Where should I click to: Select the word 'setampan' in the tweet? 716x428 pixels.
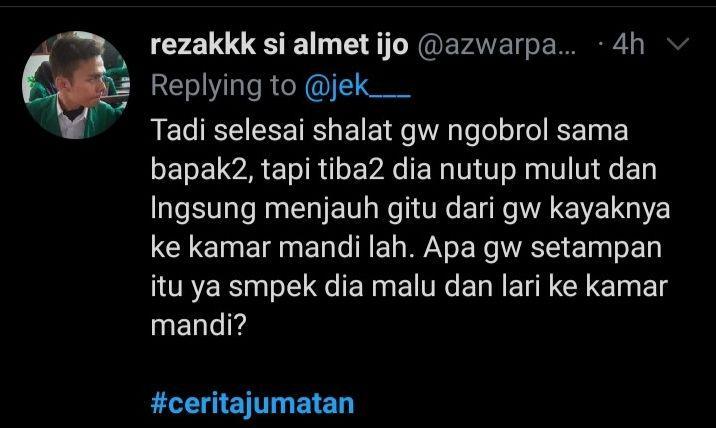click(596, 249)
